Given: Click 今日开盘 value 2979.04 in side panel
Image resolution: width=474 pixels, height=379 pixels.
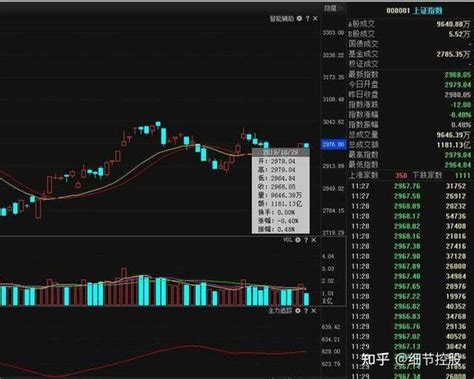Looking at the screenshot, I should (458, 85).
